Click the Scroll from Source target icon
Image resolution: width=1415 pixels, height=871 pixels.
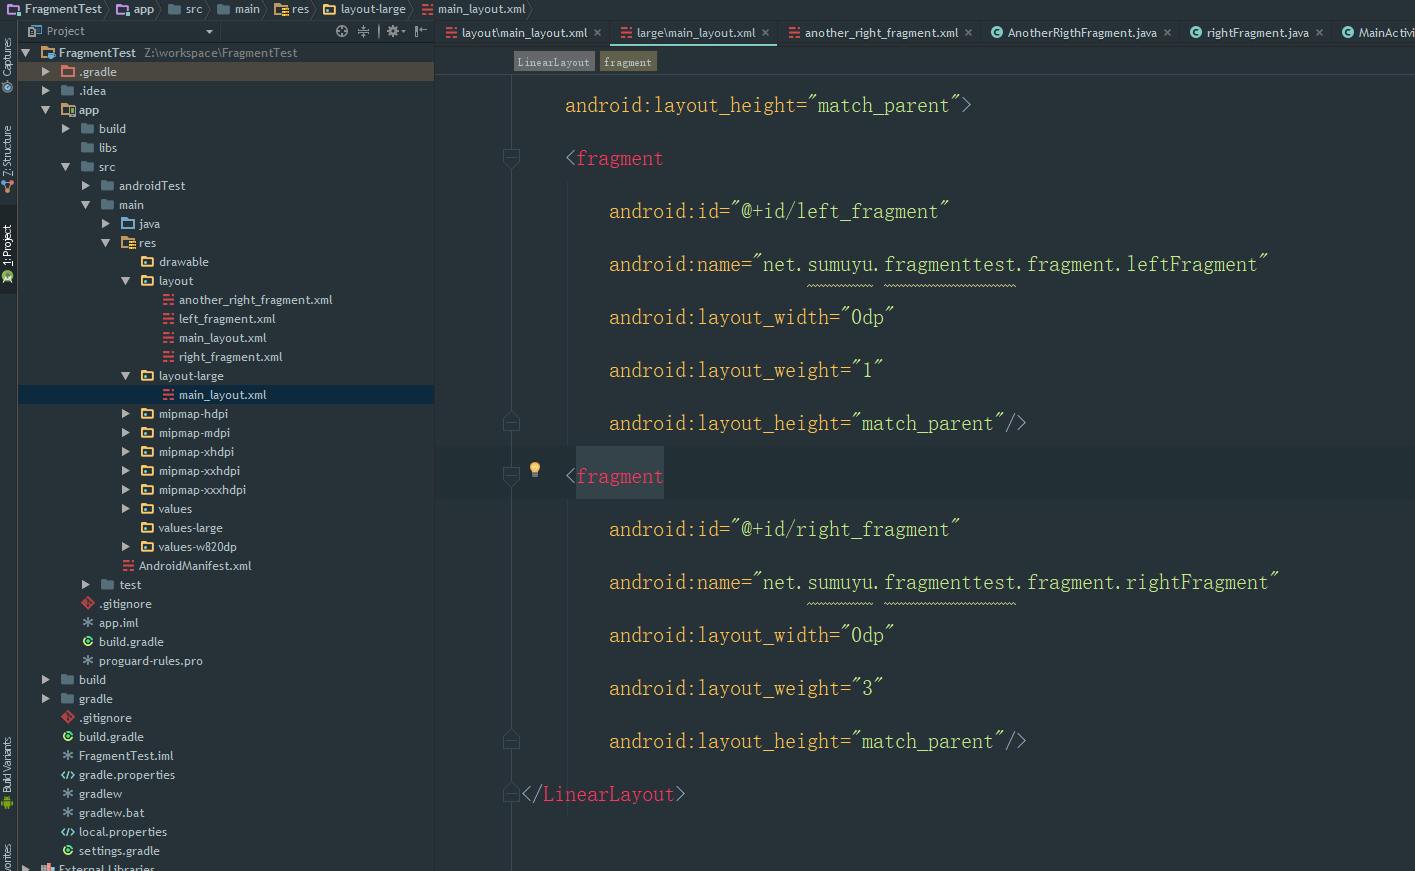click(342, 31)
